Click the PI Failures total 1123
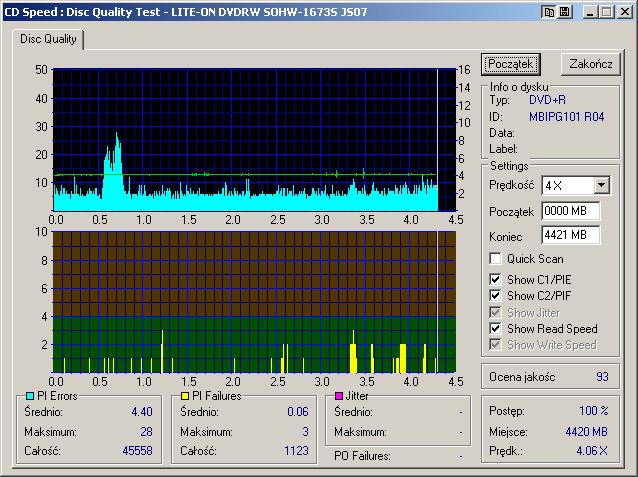 pyautogui.click(x=296, y=451)
